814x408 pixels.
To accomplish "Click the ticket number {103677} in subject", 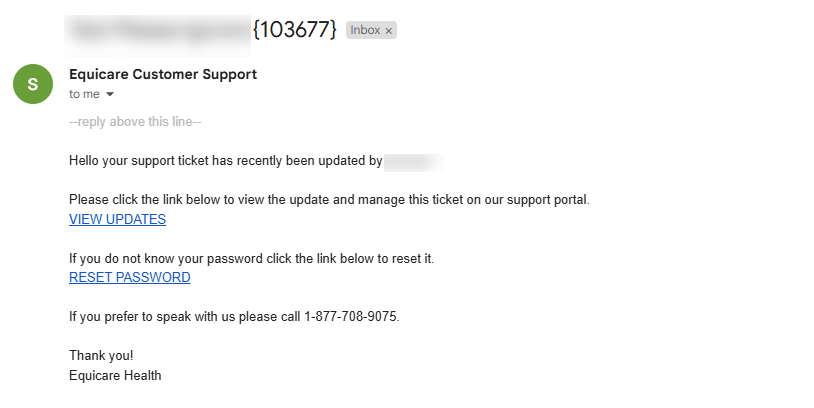I will (x=294, y=29).
